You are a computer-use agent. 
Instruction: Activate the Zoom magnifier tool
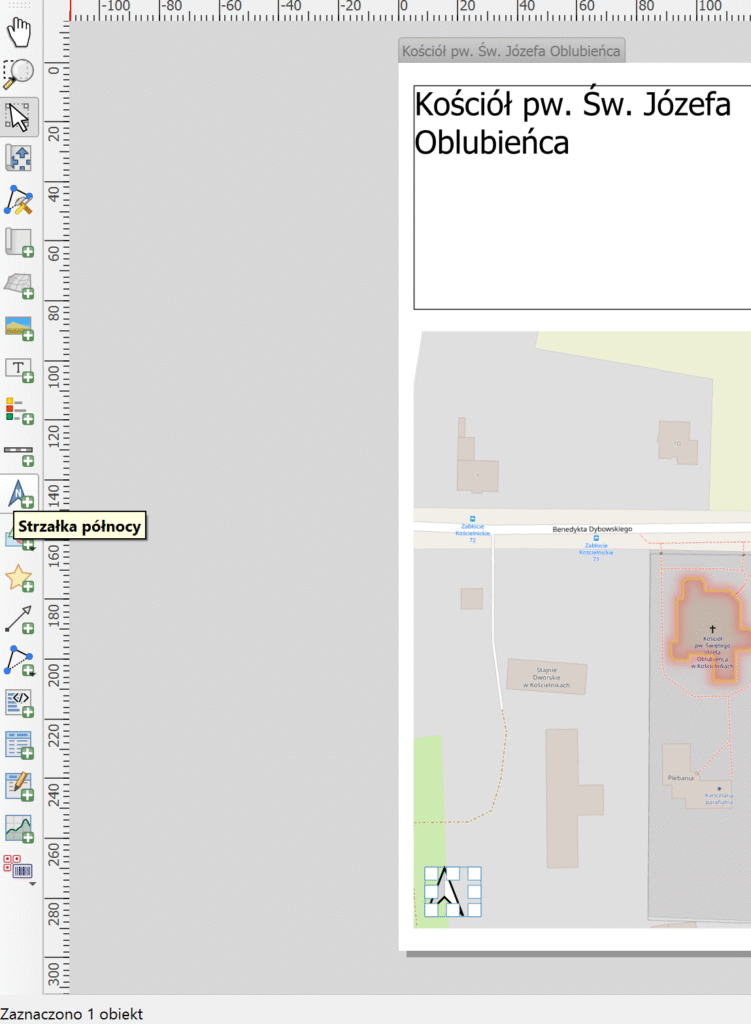[x=19, y=73]
